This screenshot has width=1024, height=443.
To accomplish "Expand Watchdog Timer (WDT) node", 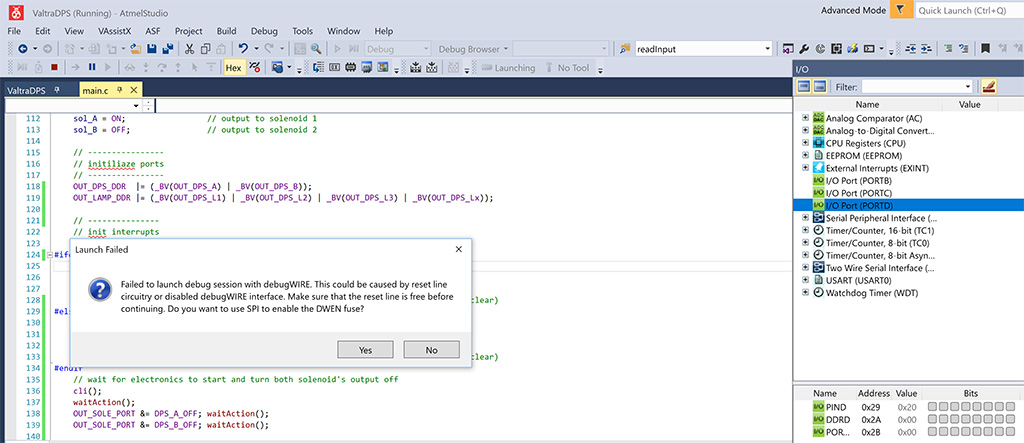I will 805,292.
